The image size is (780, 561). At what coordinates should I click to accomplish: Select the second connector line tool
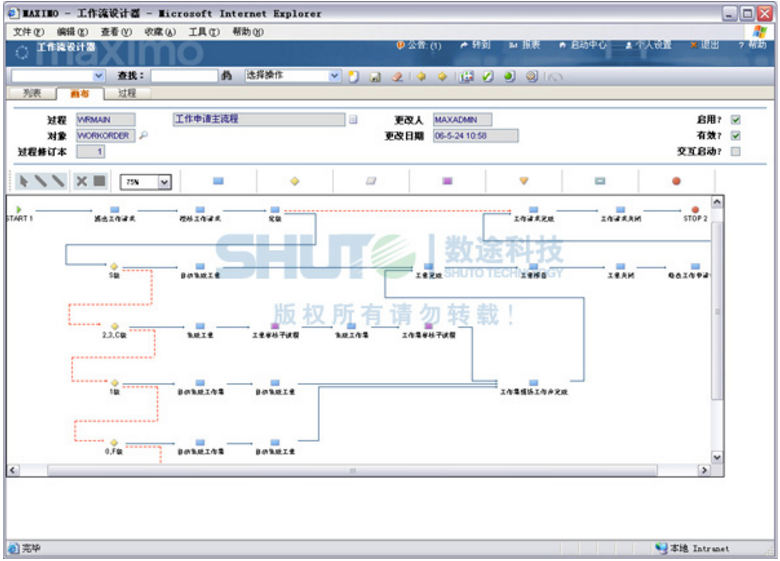pyautogui.click(x=58, y=181)
